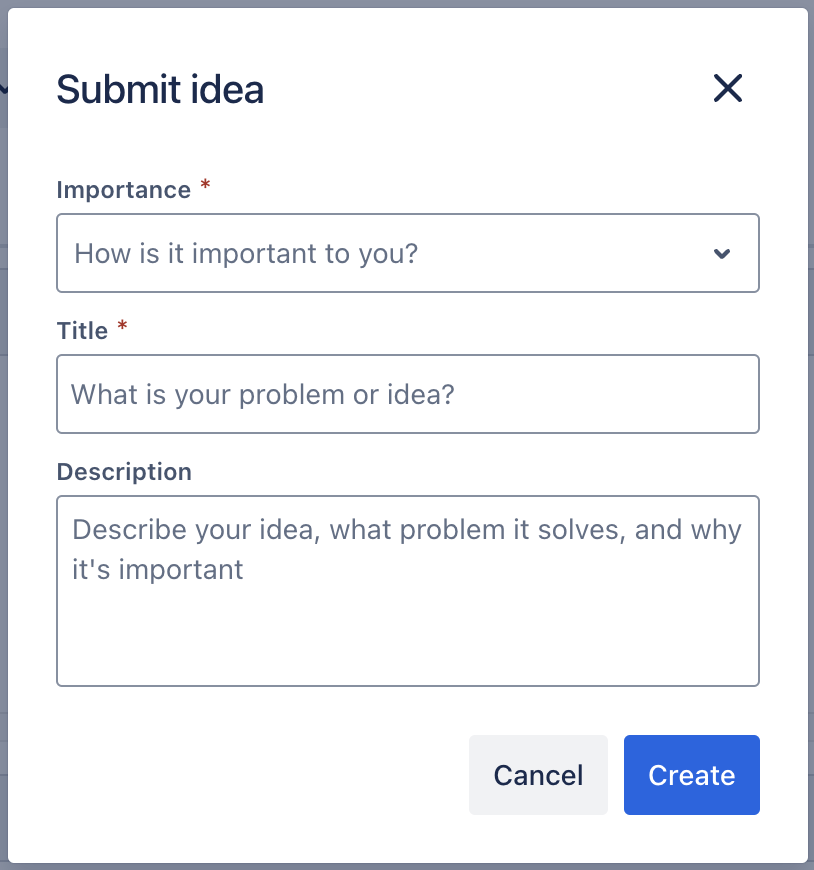The image size is (814, 870).
Task: Close the Submit idea dialog with X
Action: [727, 89]
